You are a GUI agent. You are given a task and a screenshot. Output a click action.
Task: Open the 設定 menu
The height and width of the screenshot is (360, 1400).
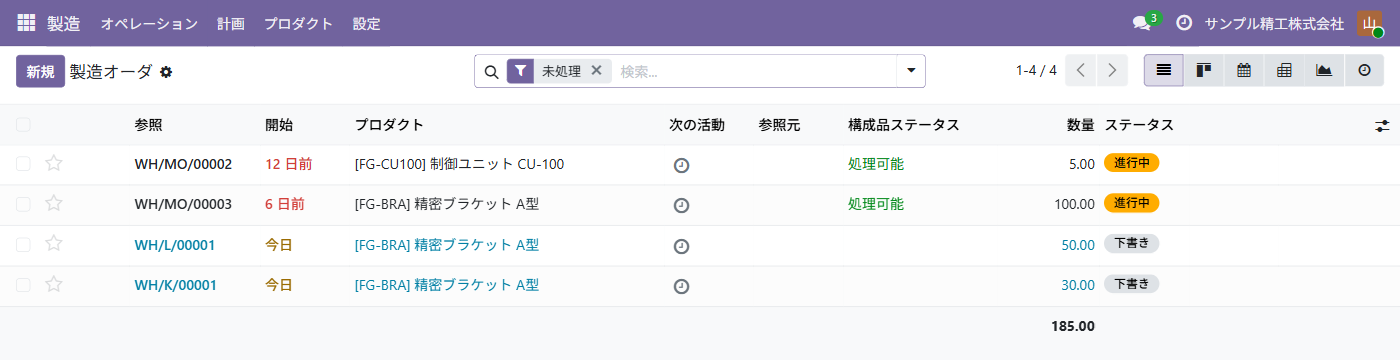pos(366,23)
